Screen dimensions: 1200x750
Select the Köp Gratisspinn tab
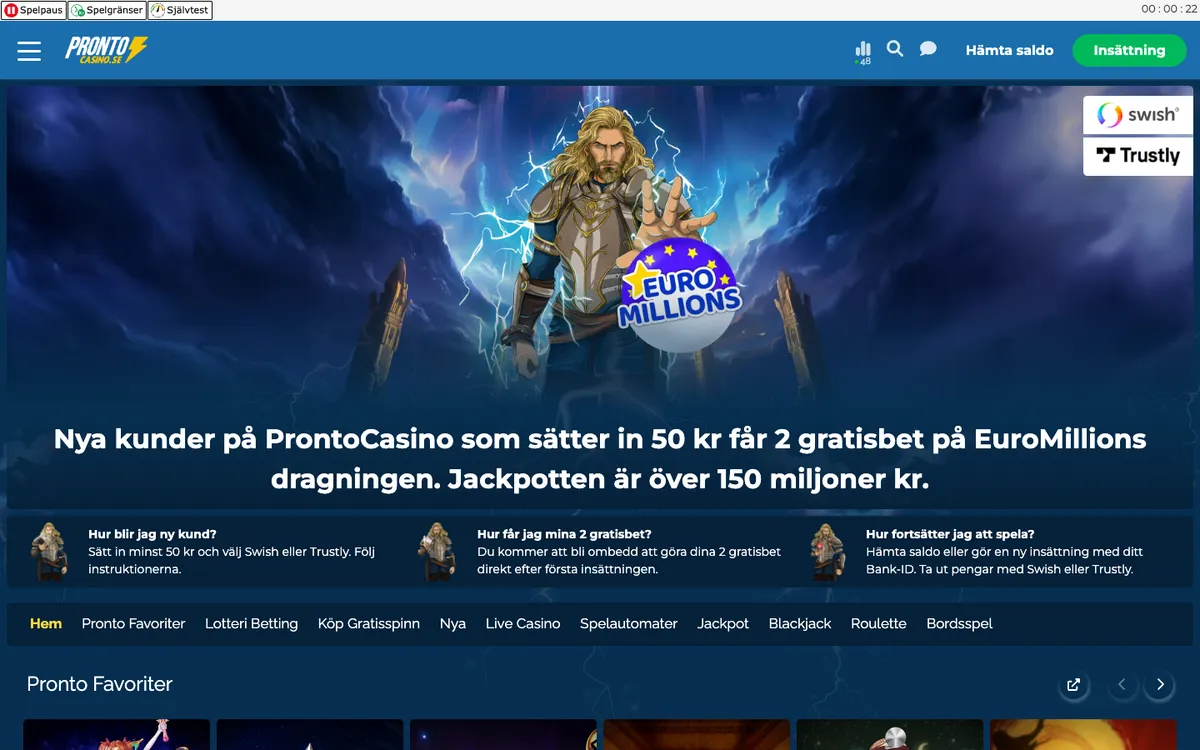[x=369, y=623]
